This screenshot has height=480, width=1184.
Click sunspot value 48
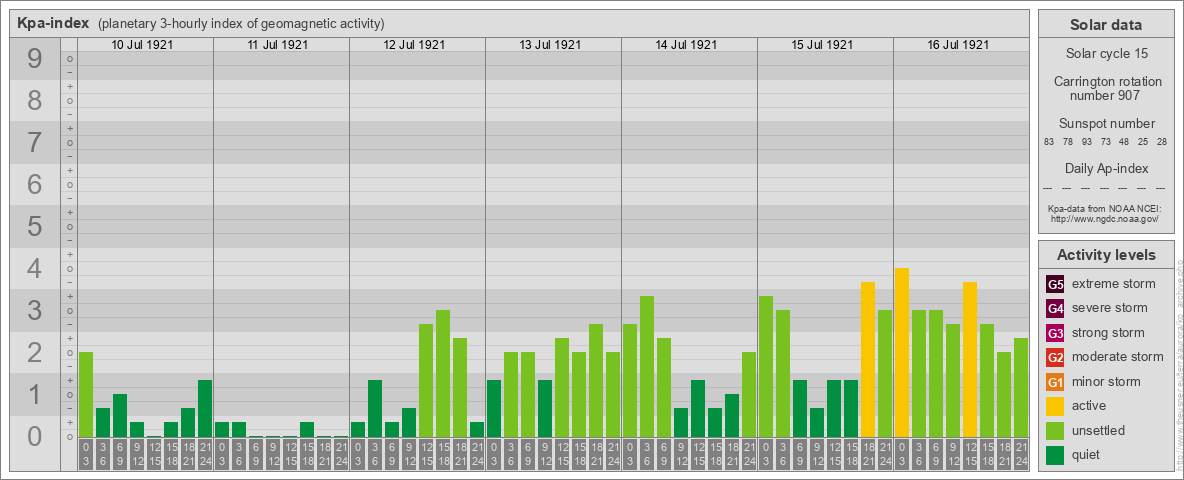coord(1124,143)
